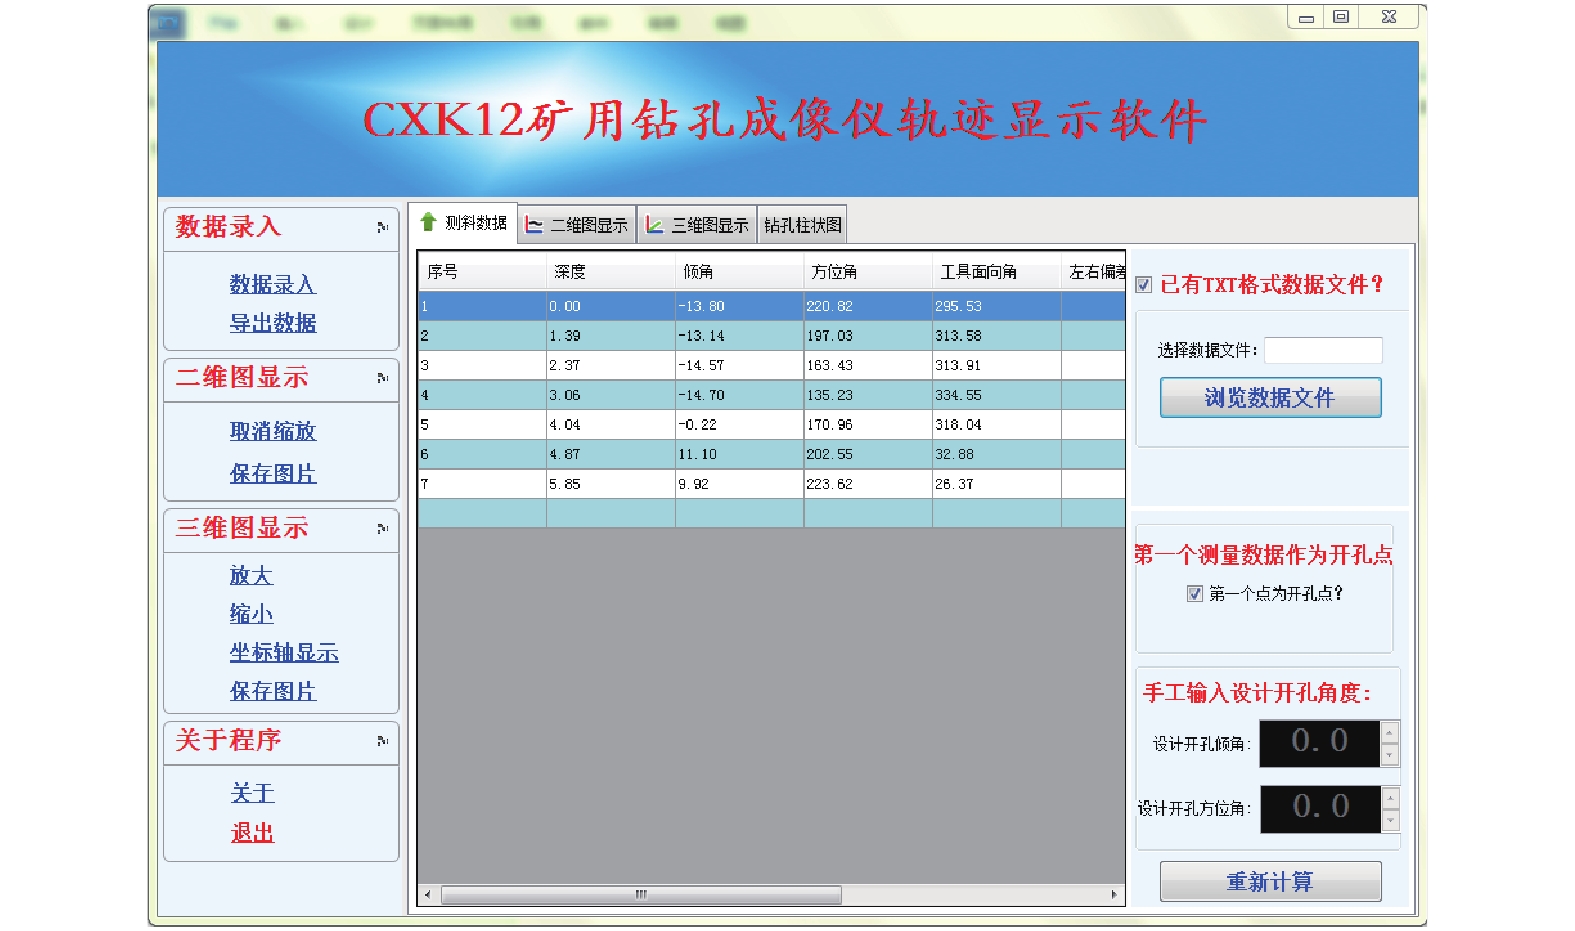Select depth cell 4.87
The width and height of the screenshot is (1575, 931).
click(x=610, y=454)
